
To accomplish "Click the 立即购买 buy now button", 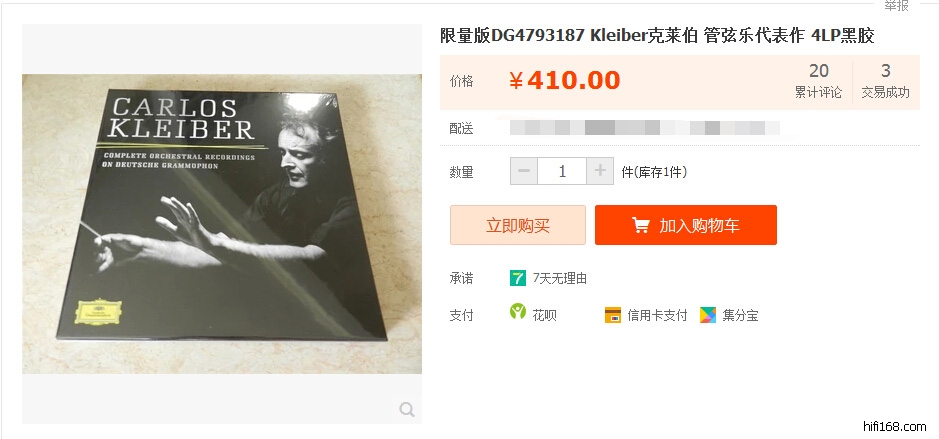I will click(518, 225).
